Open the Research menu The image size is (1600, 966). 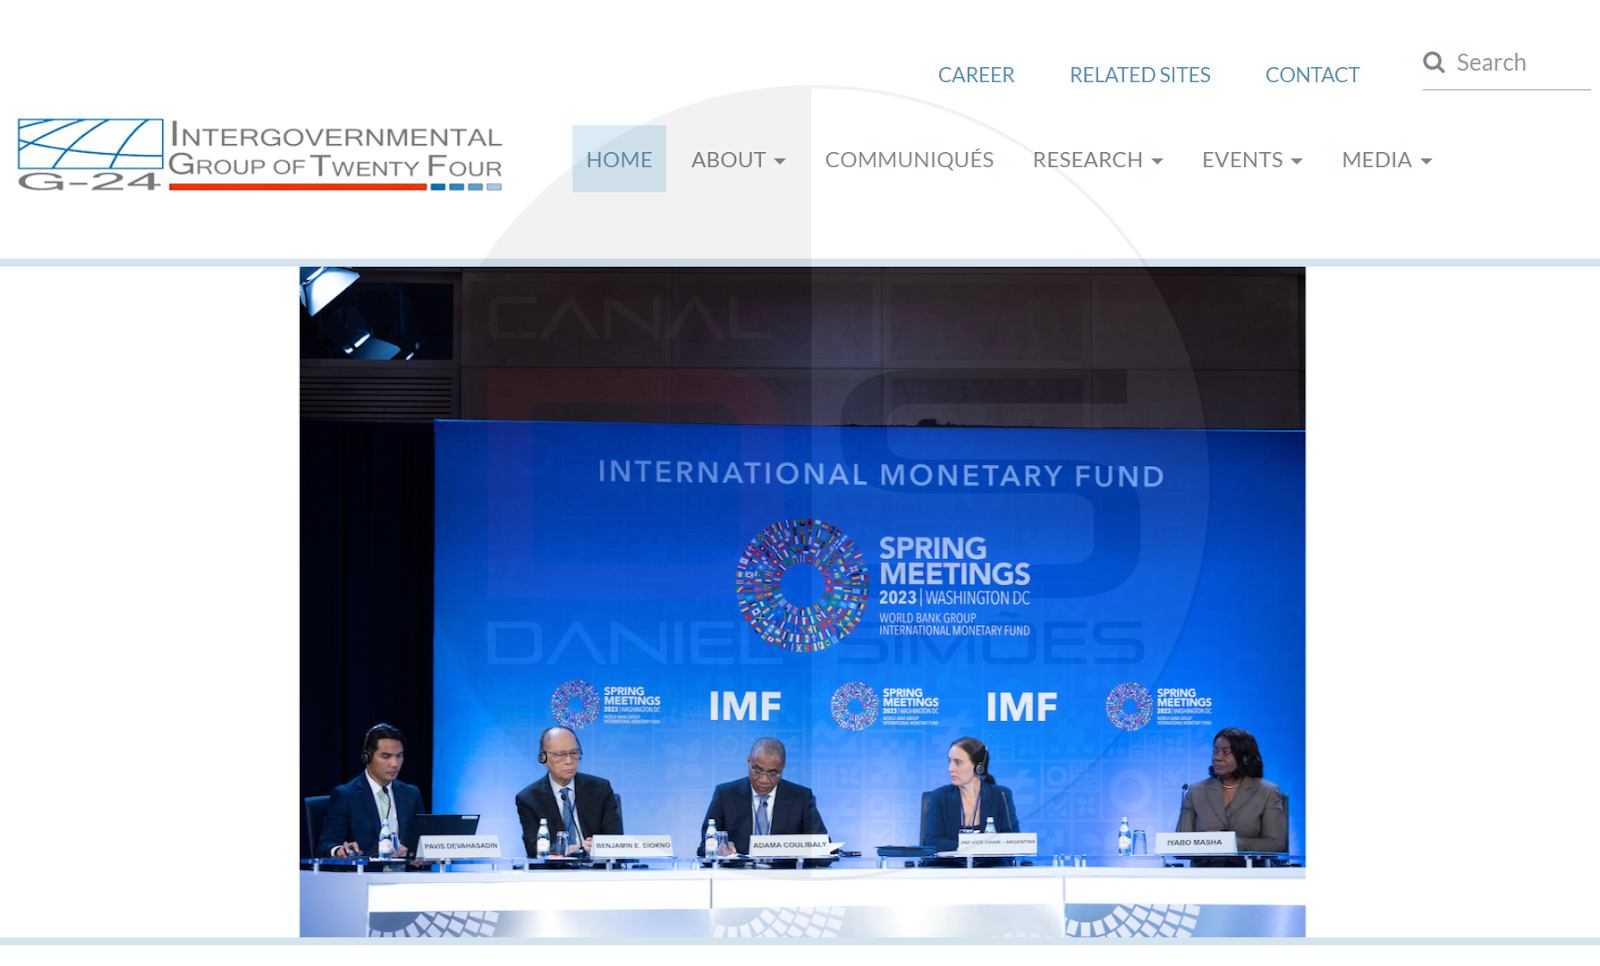pyautogui.click(x=1097, y=160)
